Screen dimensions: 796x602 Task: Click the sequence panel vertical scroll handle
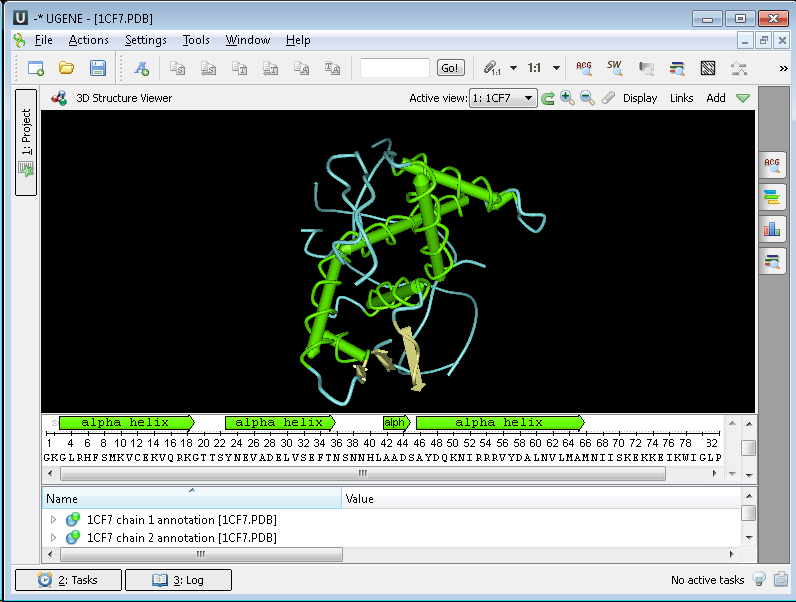pos(748,448)
